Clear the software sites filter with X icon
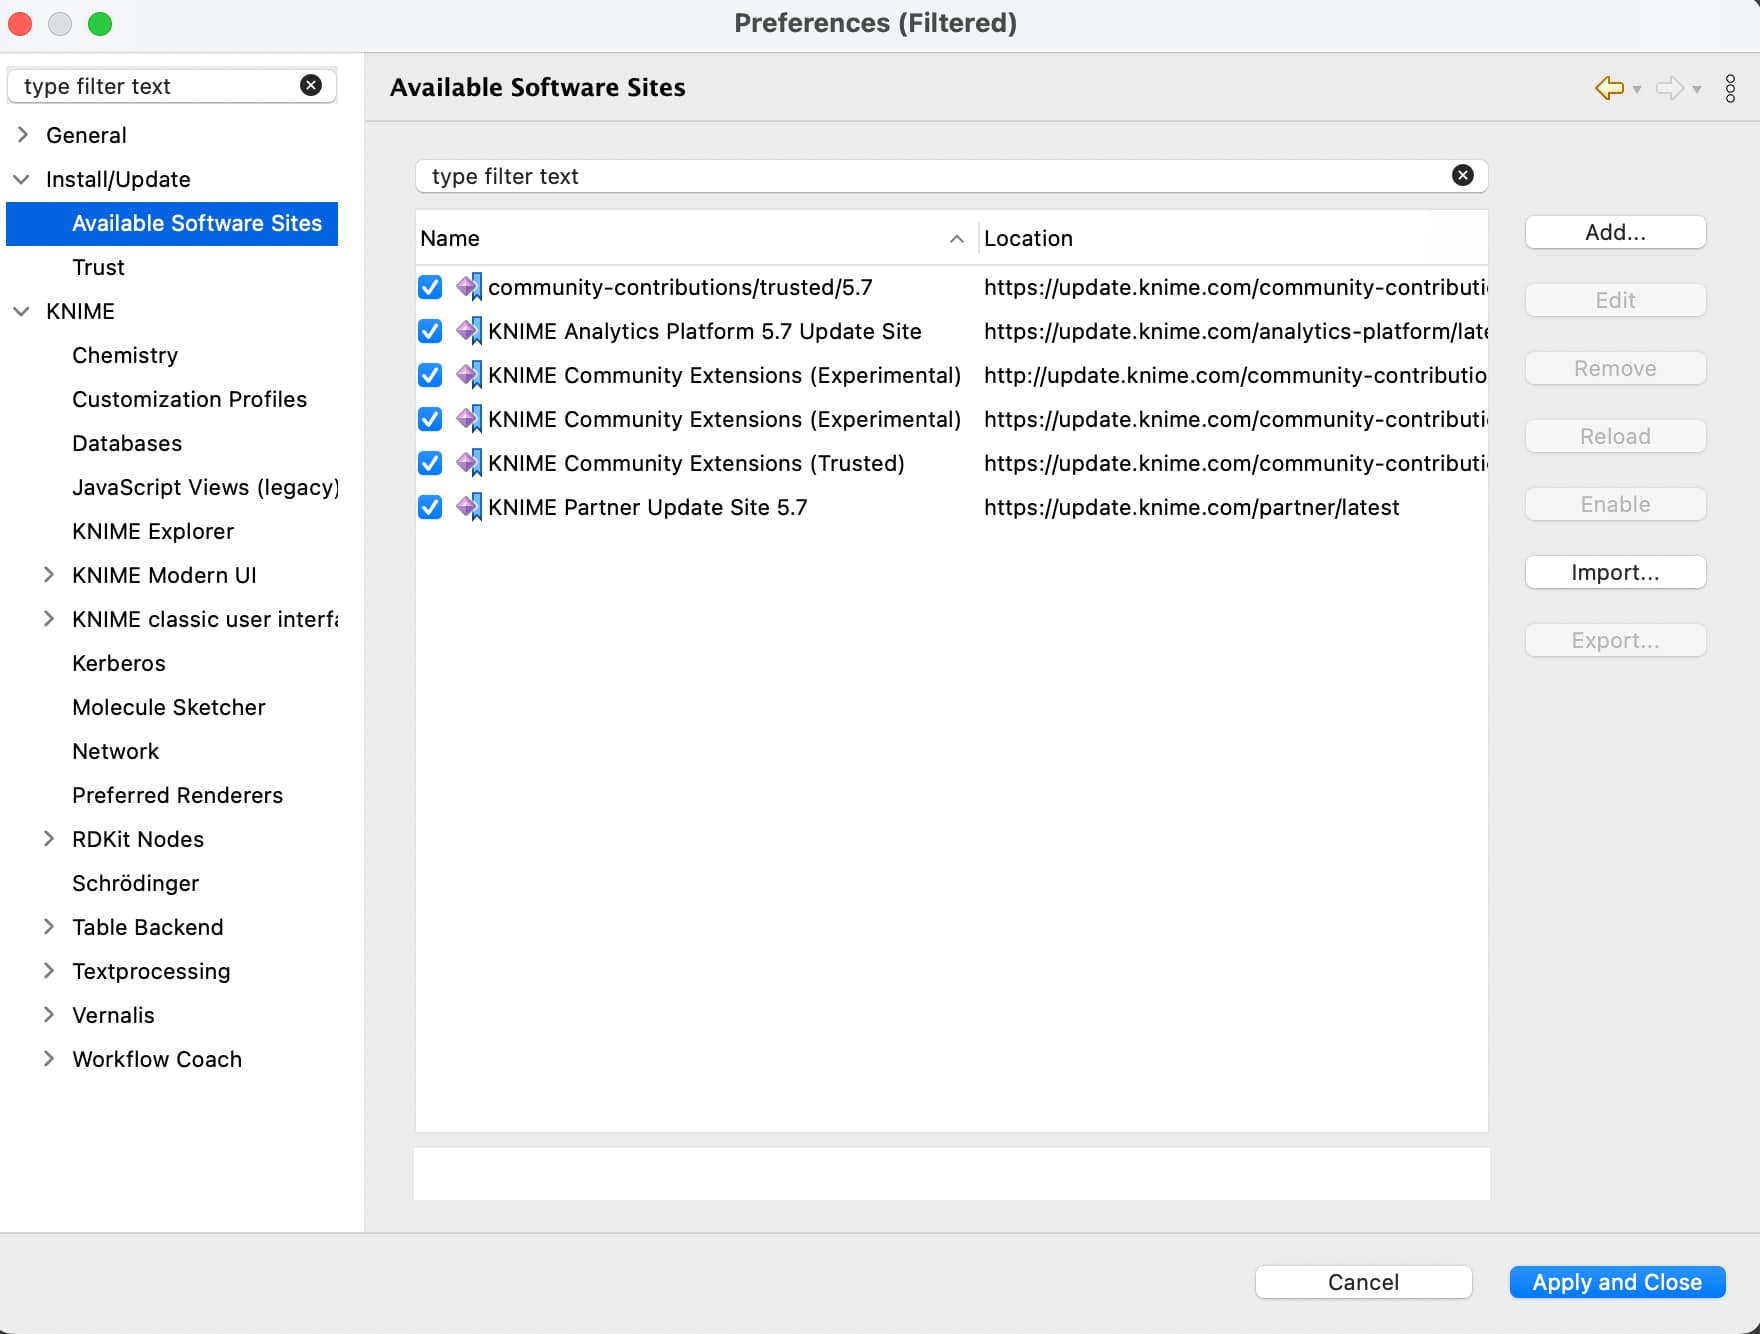 1462,176
